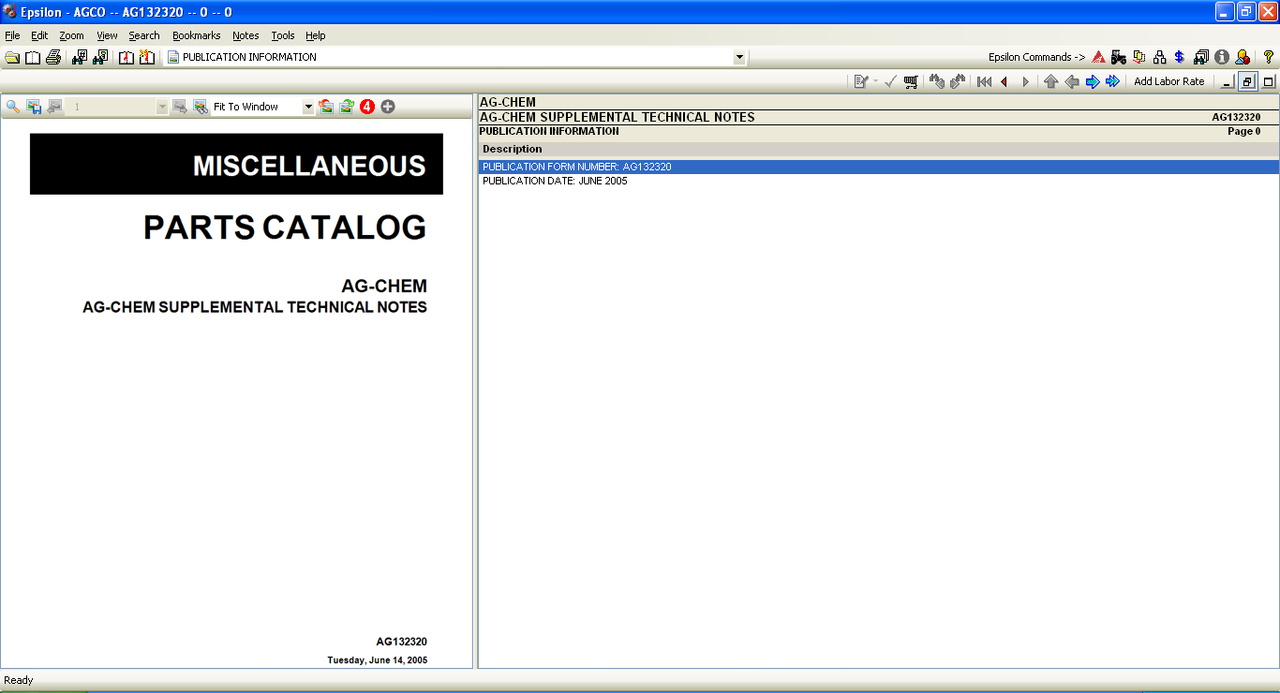Open the PUBLICATION INFORMATION dropdown arrow
The width and height of the screenshot is (1280, 693).
pos(740,58)
